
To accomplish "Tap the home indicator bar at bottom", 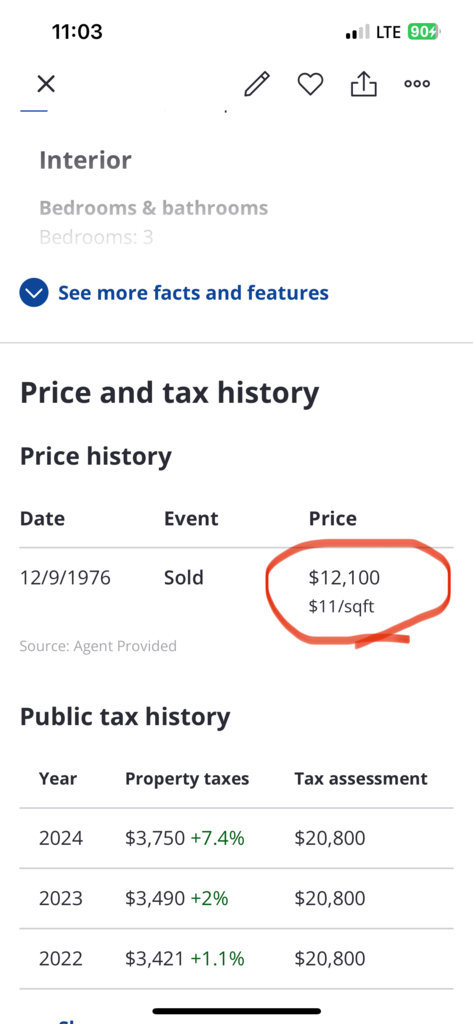I will (x=236, y=1011).
